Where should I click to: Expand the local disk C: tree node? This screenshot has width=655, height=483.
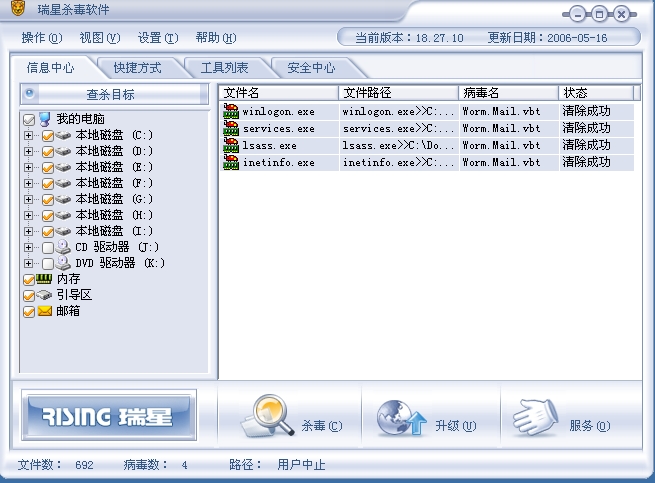(x=28, y=135)
